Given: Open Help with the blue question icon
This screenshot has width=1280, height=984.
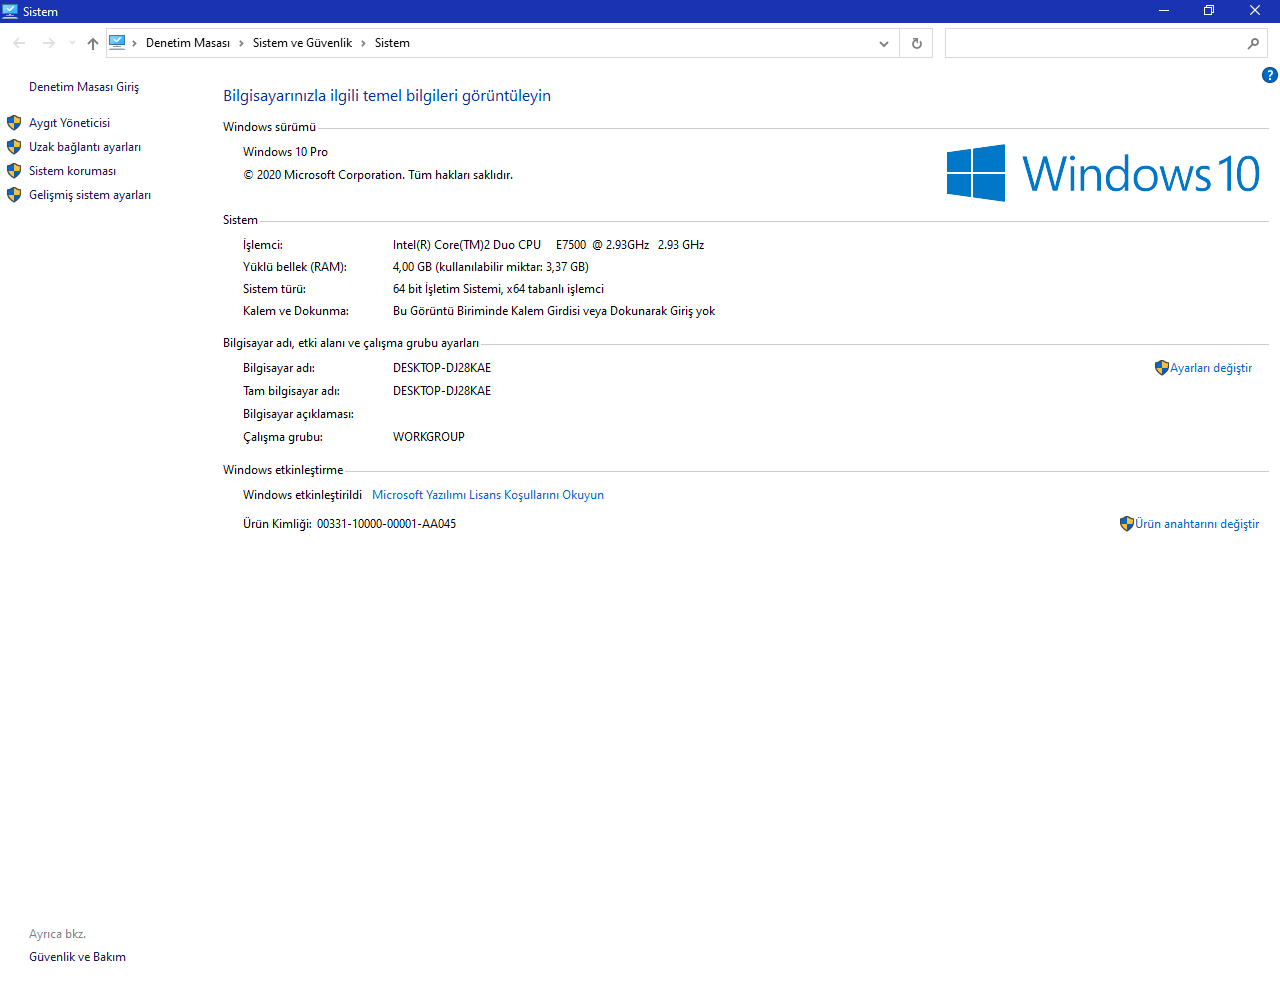Looking at the screenshot, I should pos(1269,75).
